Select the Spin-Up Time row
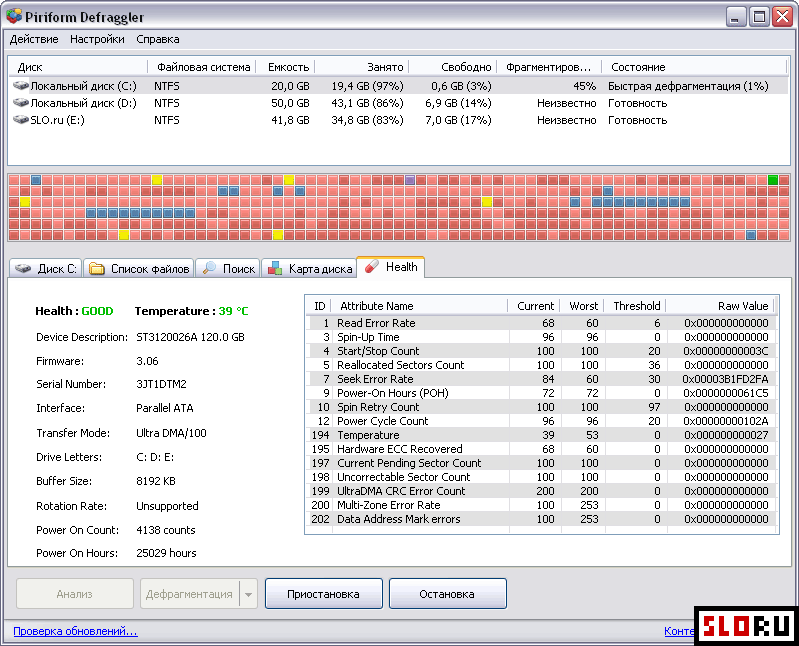 coord(542,337)
